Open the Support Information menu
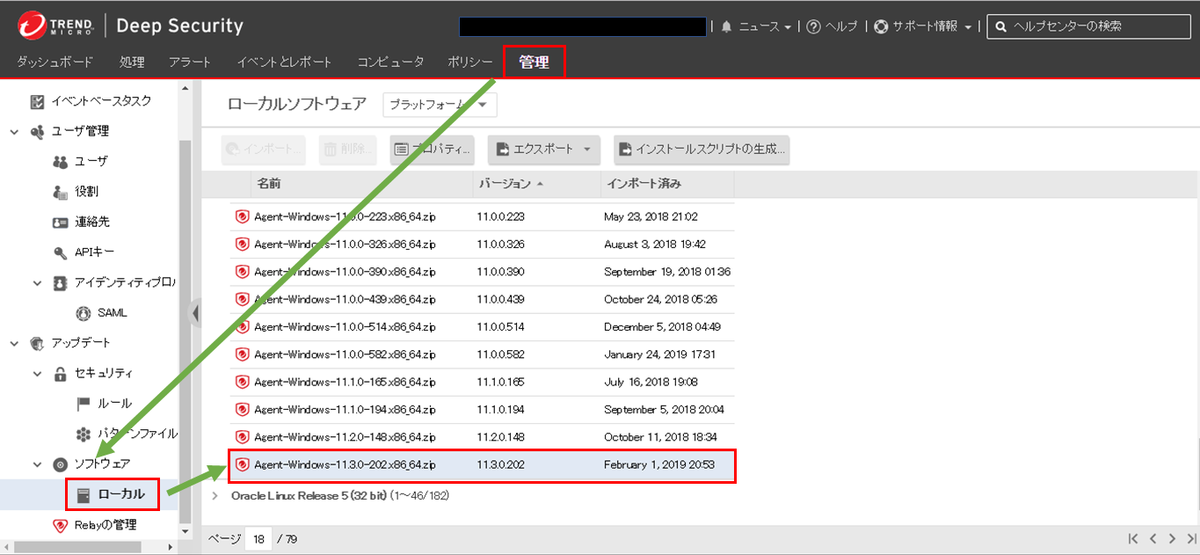This screenshot has width=1200, height=555. coord(923,27)
